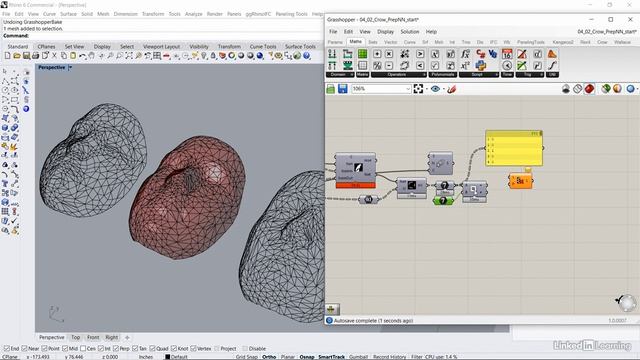Click Grasshopper Save blue floppy icon
Image resolution: width=640 pixels, height=360 pixels.
[342, 89]
